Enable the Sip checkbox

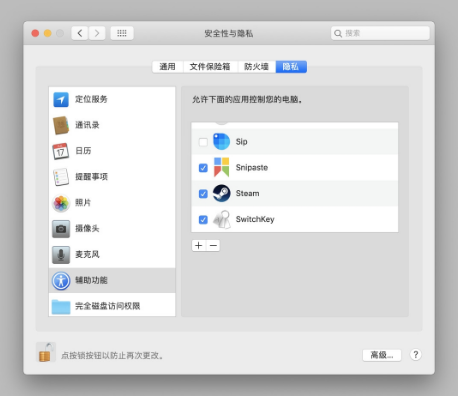[x=203, y=142]
